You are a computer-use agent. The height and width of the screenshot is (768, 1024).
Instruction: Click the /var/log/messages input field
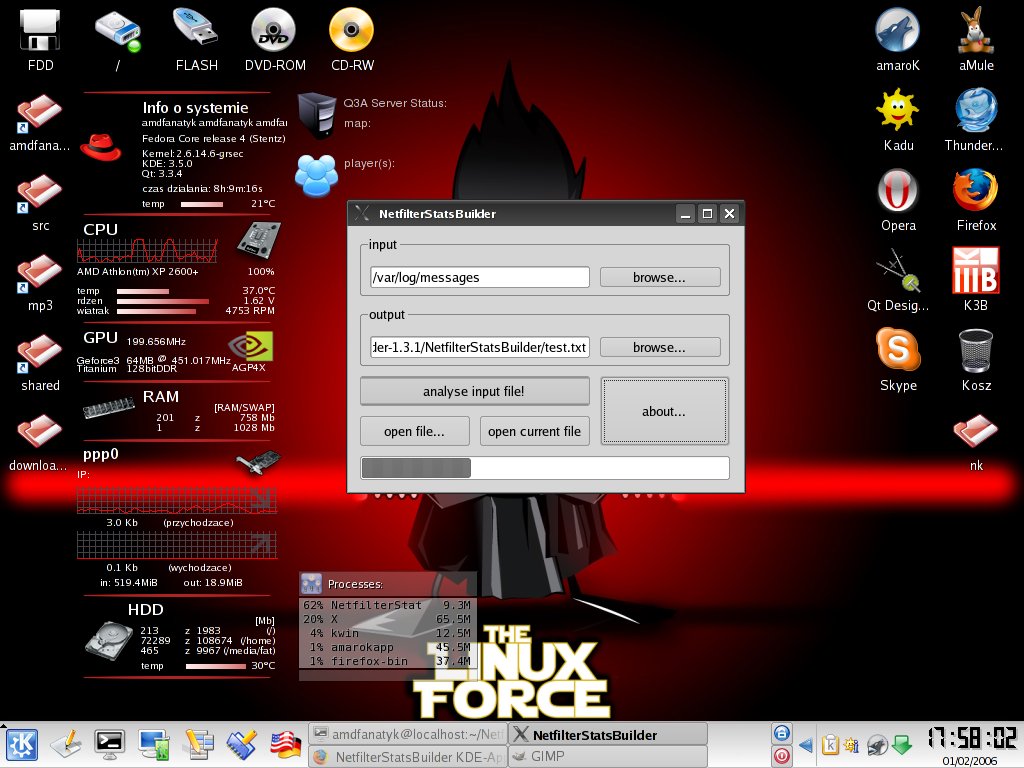[x=479, y=277]
